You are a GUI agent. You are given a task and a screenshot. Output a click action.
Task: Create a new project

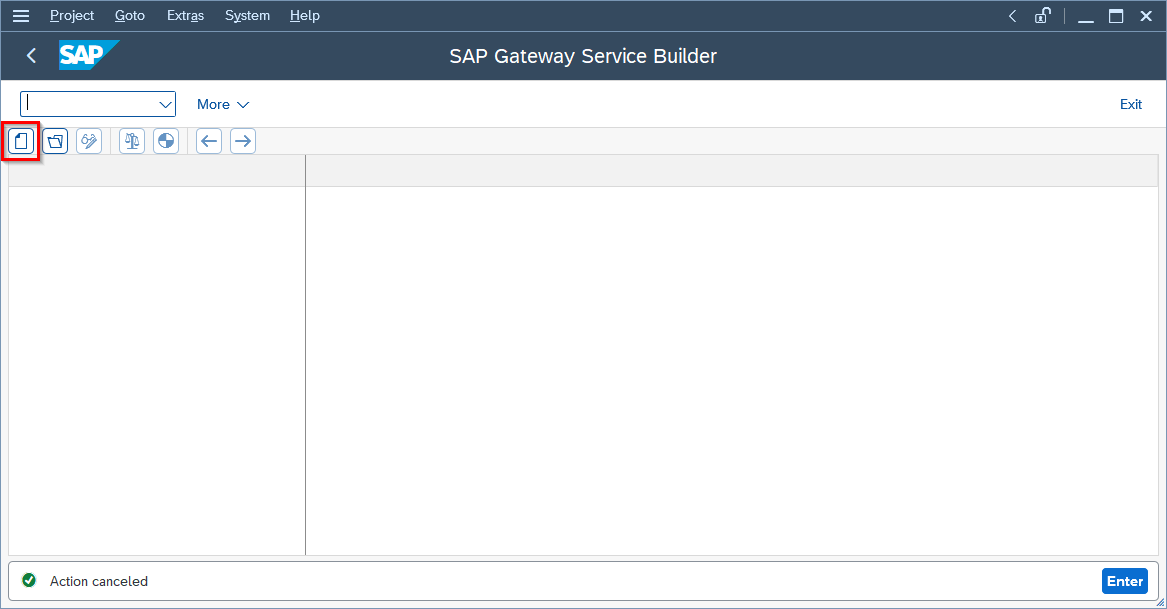[x=21, y=140]
